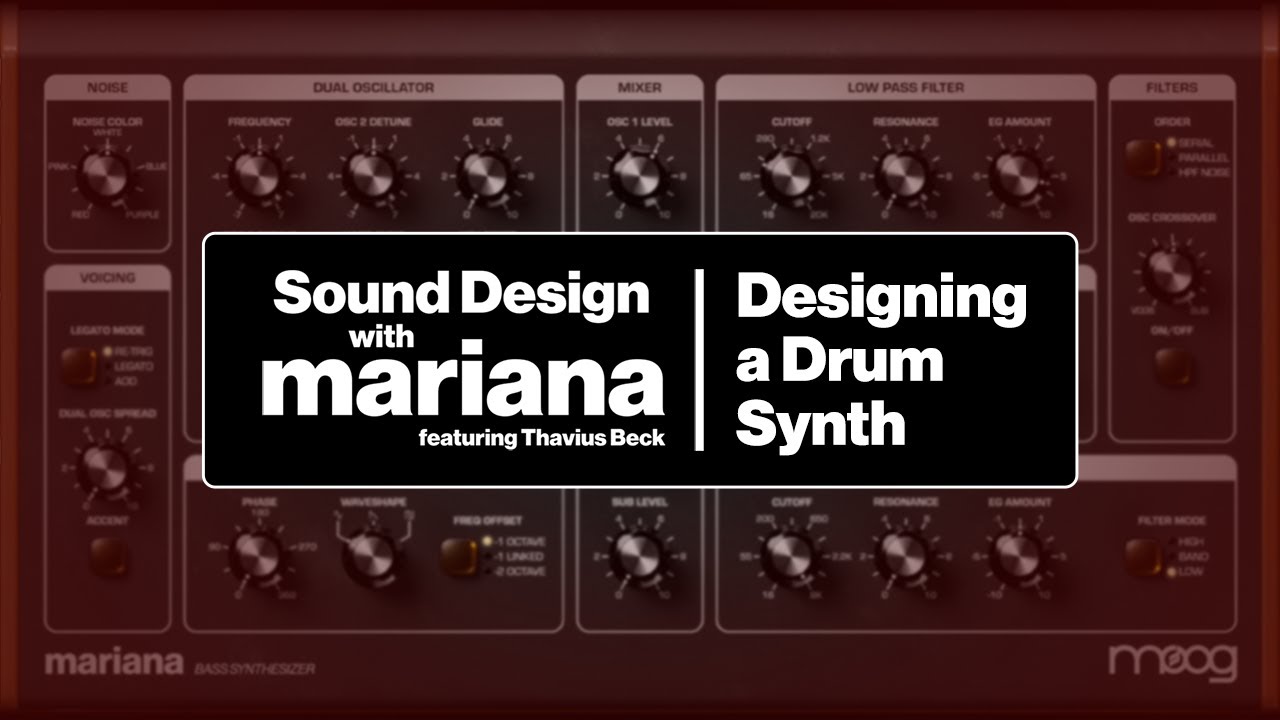Click the OSC 2 Detune knob
The width and height of the screenshot is (1280, 720).
pos(372,176)
